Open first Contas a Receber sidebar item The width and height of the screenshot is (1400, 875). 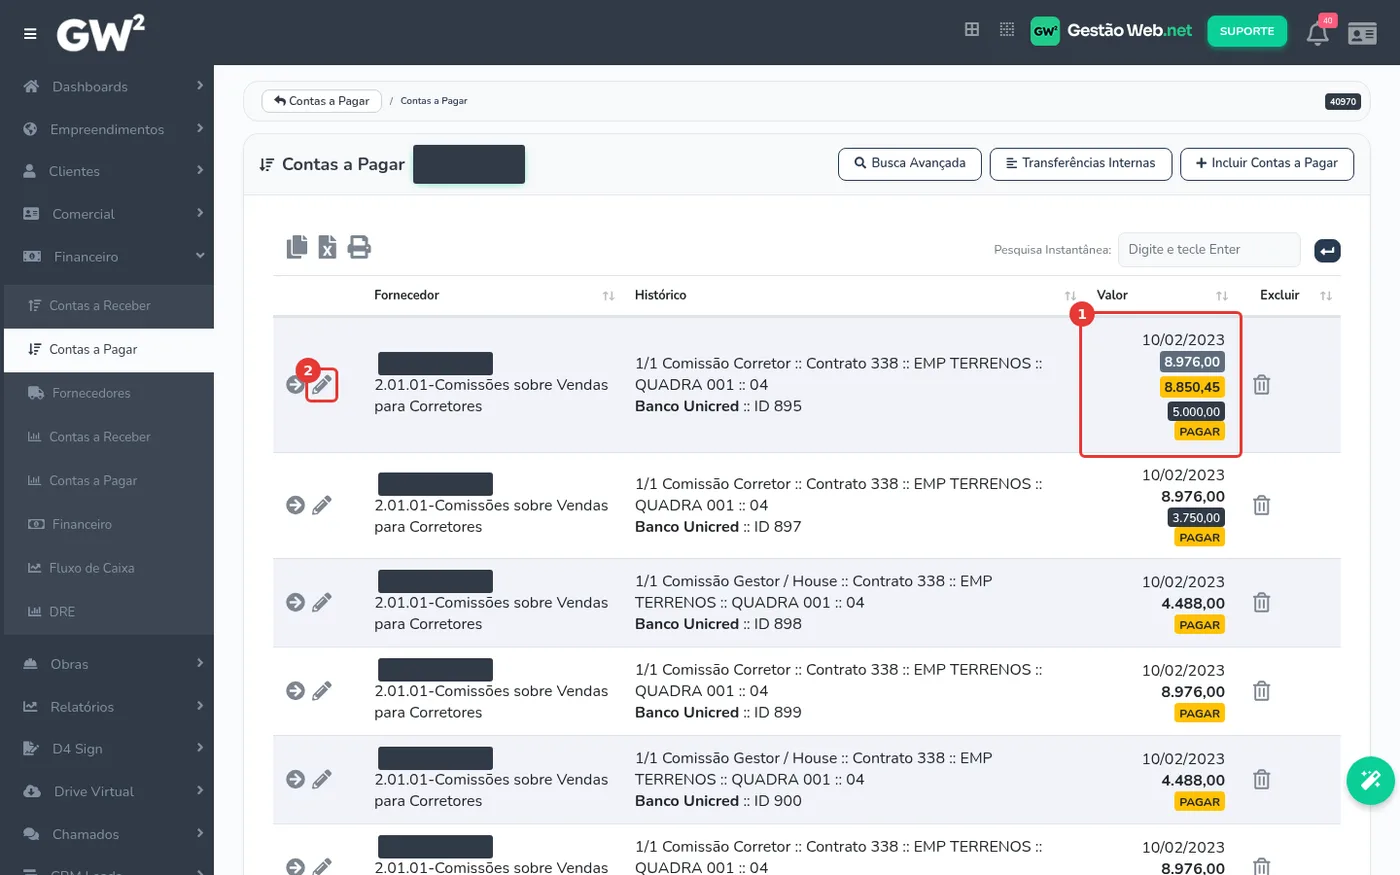(x=109, y=306)
